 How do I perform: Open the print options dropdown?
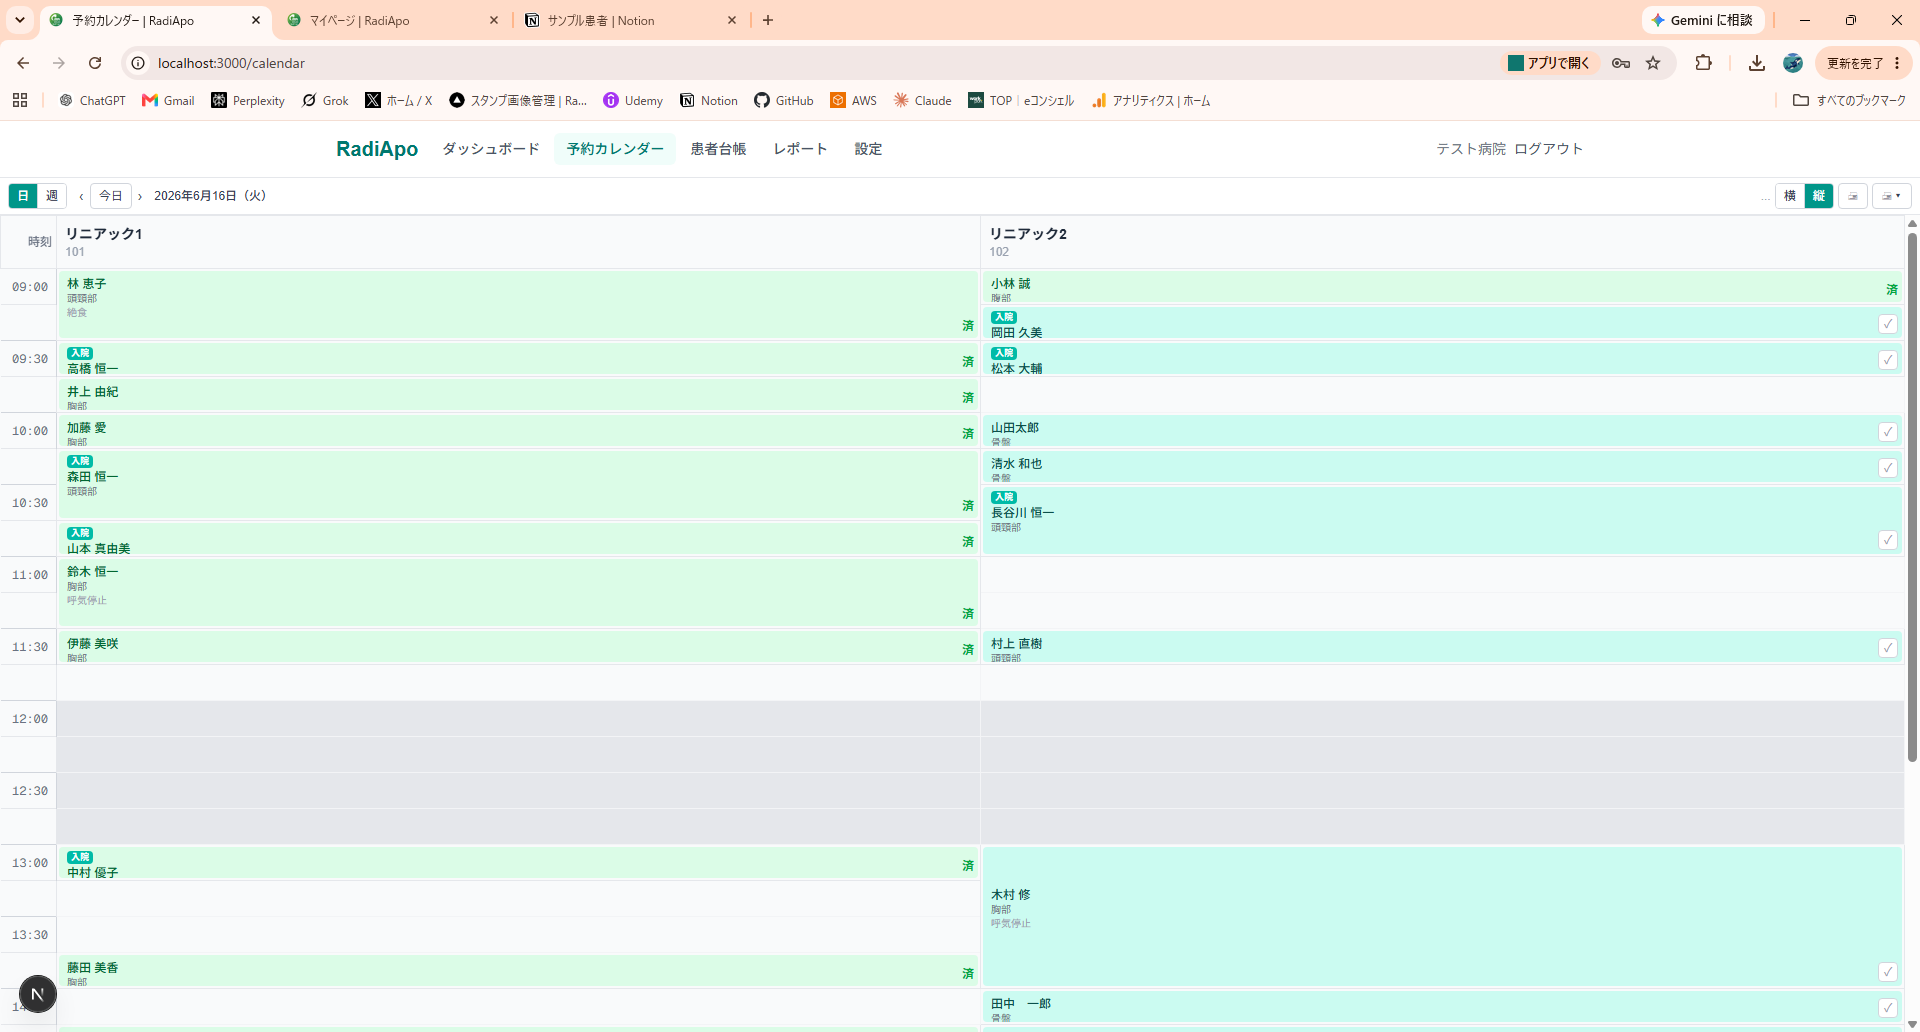1891,196
